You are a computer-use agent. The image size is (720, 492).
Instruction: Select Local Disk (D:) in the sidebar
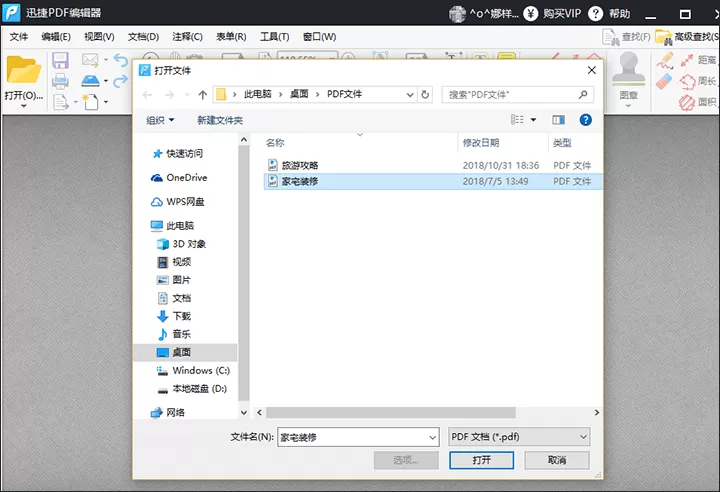(x=192, y=389)
